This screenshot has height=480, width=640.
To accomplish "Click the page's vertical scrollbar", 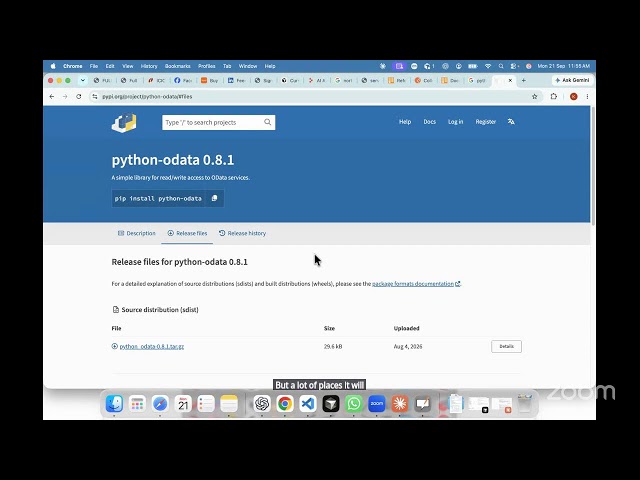I will click(593, 167).
